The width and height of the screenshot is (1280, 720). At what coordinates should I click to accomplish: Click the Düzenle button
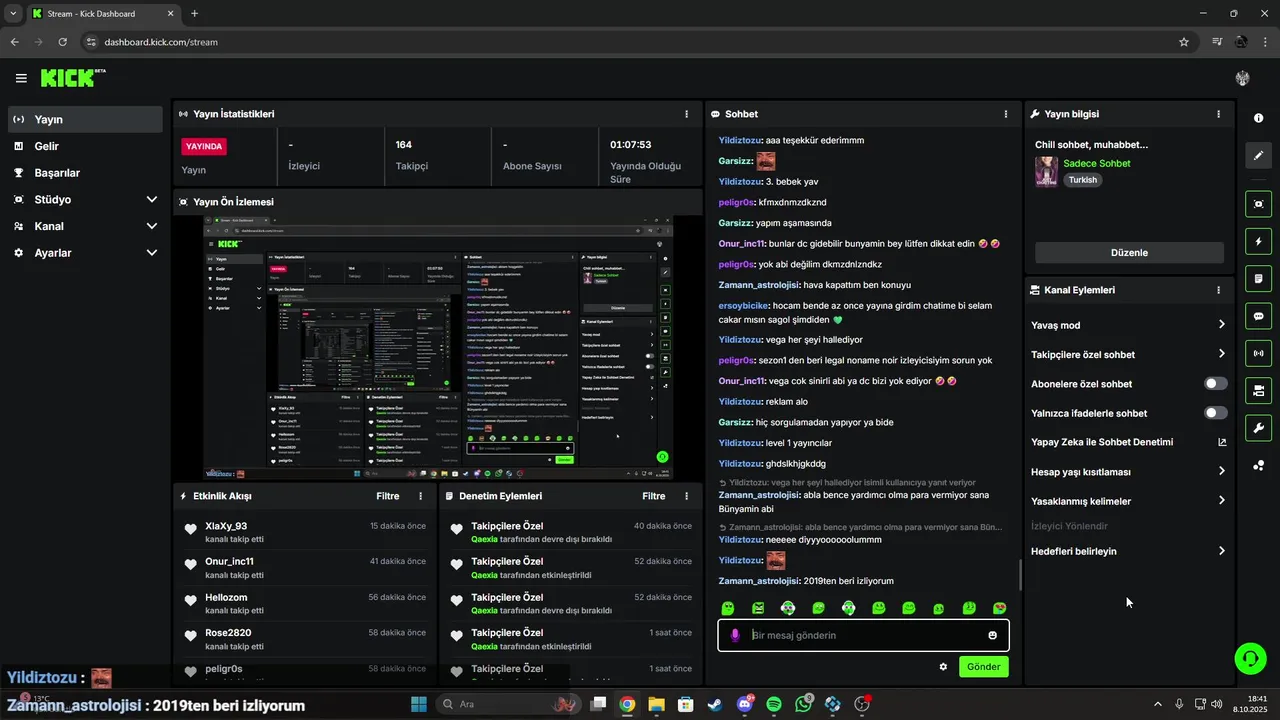point(1129,253)
